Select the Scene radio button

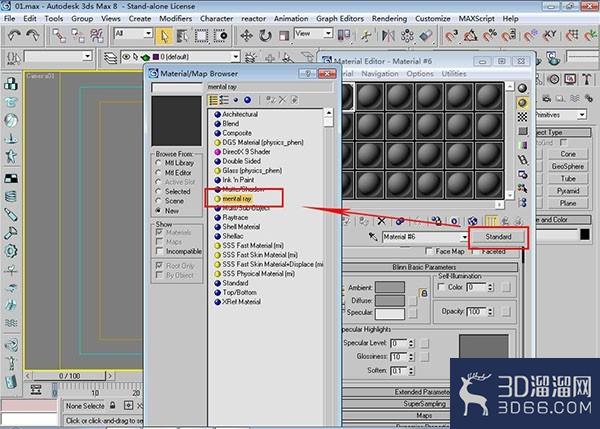pos(158,201)
